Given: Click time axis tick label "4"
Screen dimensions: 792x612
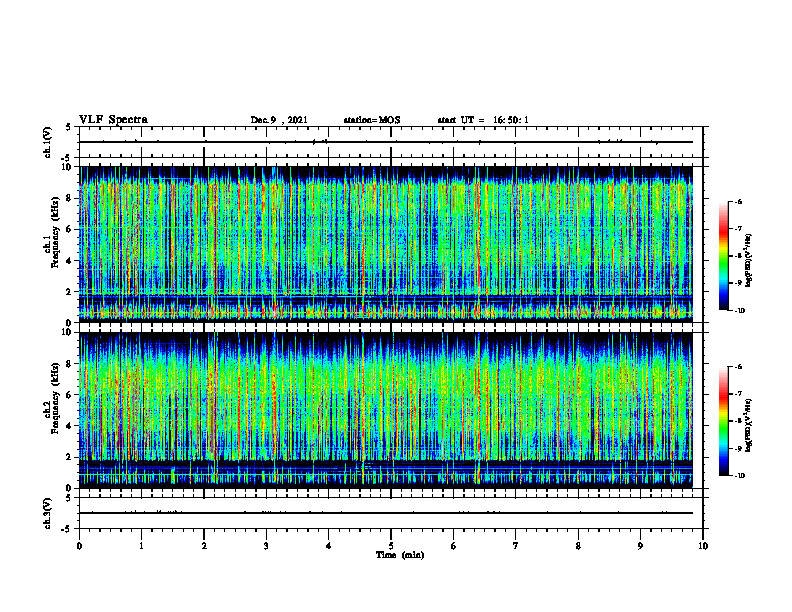Looking at the screenshot, I should (x=329, y=546).
